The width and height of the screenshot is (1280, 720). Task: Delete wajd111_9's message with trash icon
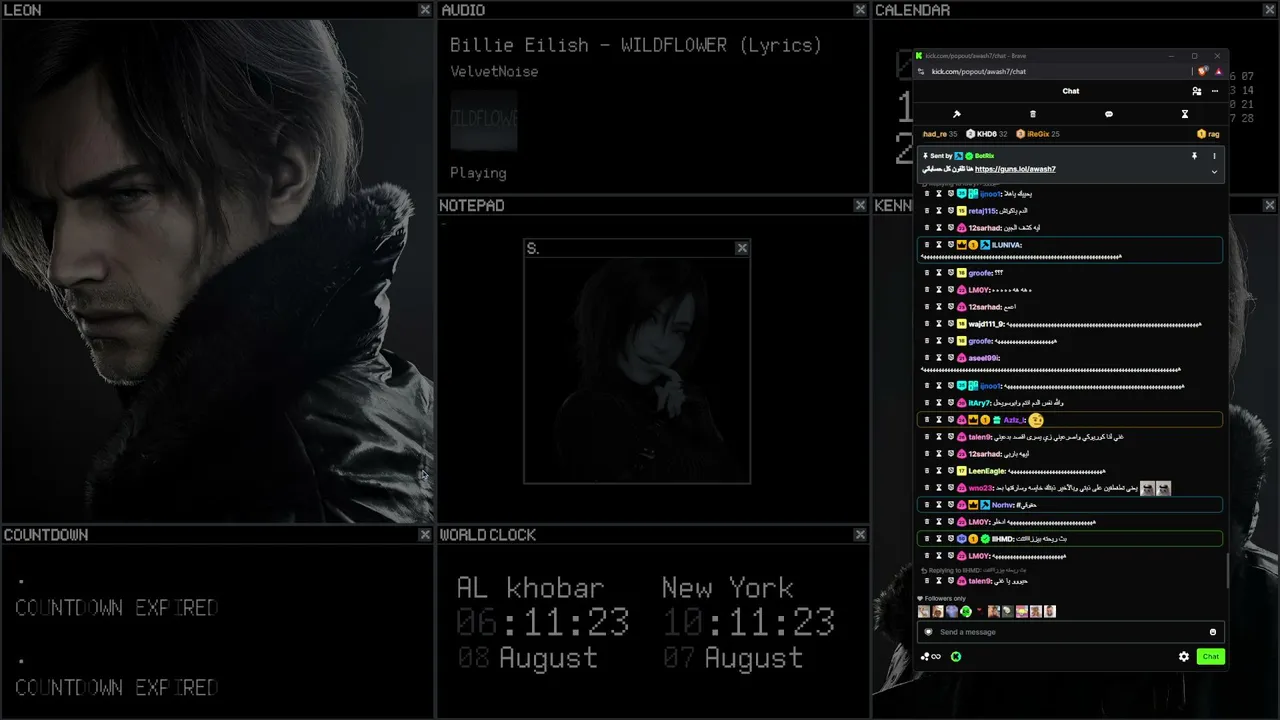(x=927, y=324)
